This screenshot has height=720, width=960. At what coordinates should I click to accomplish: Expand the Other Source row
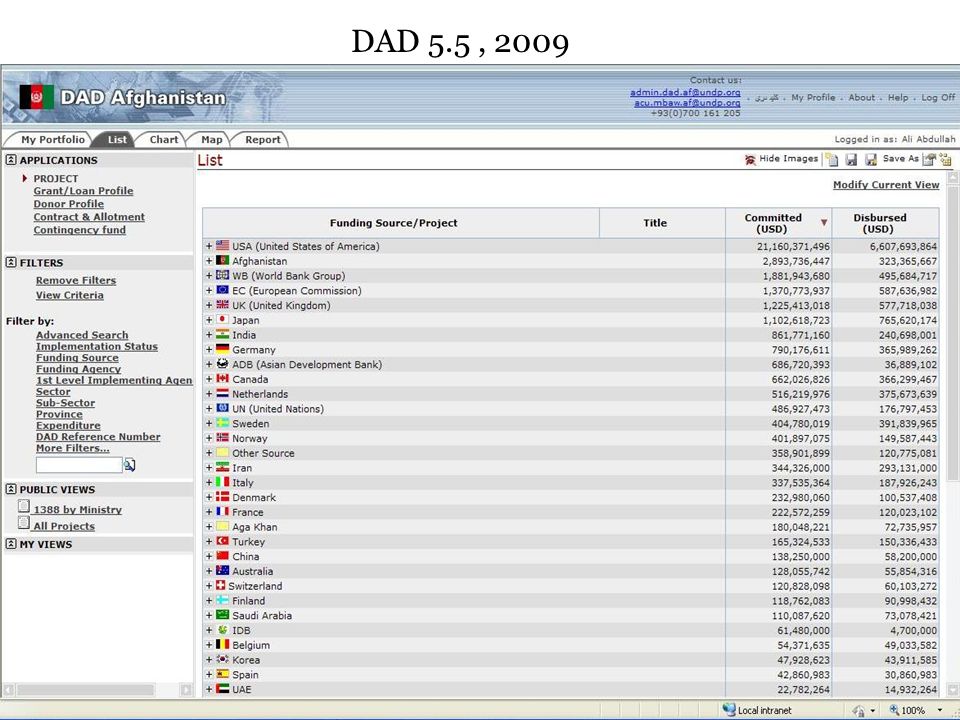tap(209, 453)
